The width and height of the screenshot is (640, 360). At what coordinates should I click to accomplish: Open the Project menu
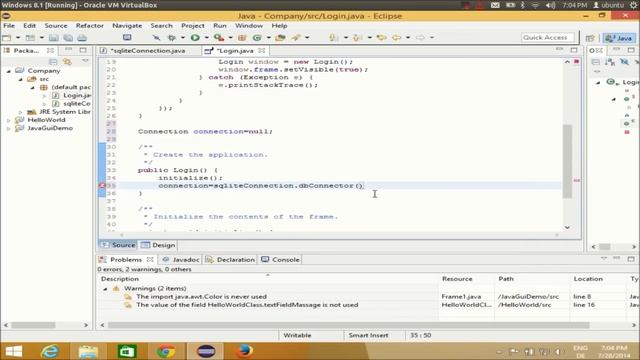pyautogui.click(x=193, y=25)
